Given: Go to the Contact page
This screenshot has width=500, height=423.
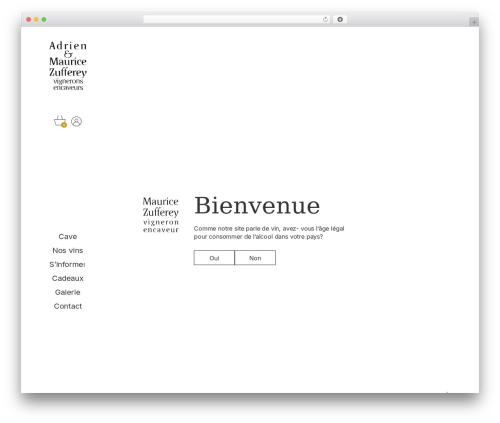Looking at the screenshot, I should pyautogui.click(x=68, y=306).
